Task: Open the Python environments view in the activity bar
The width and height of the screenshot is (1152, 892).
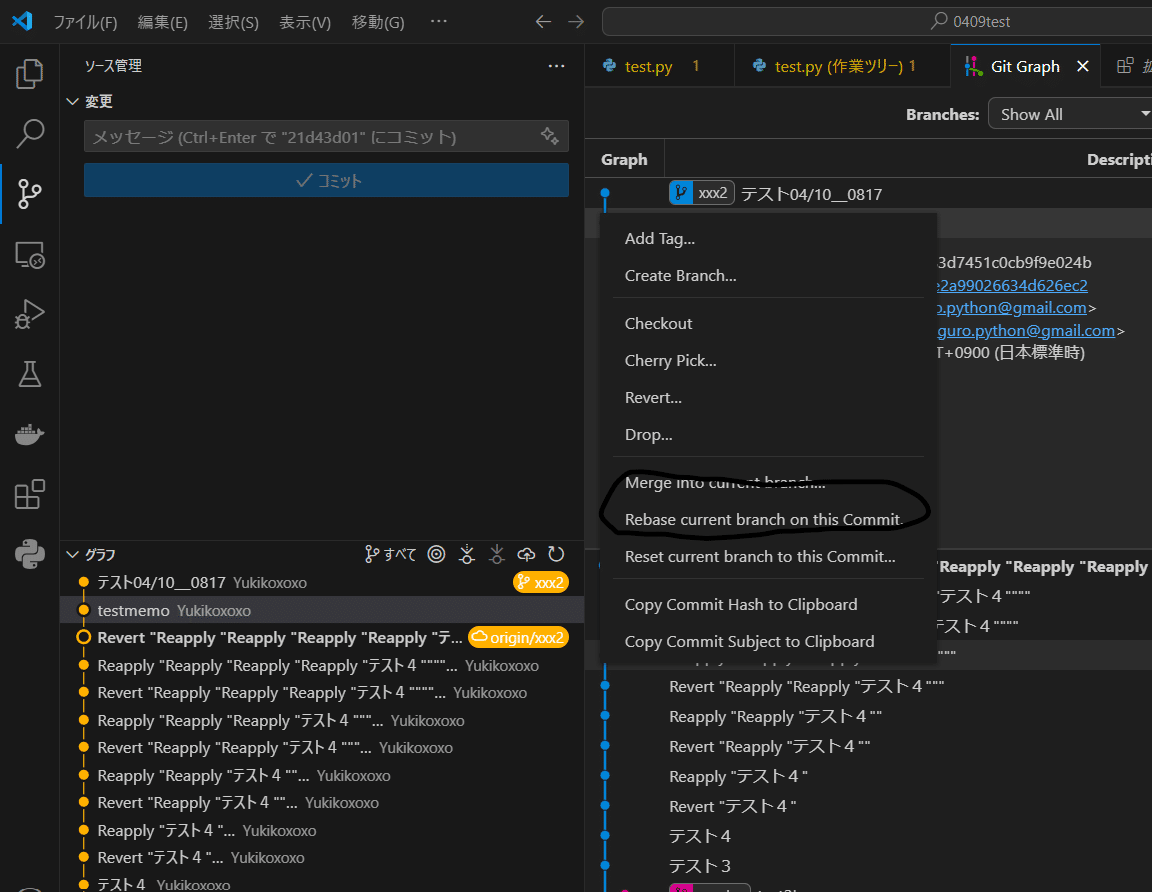Action: (29, 553)
